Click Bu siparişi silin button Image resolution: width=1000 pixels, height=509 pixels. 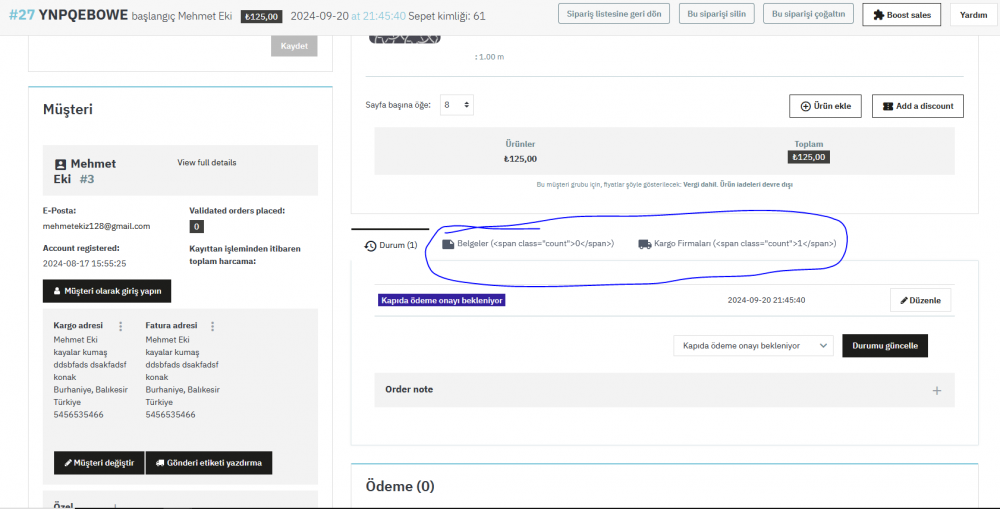(x=716, y=13)
